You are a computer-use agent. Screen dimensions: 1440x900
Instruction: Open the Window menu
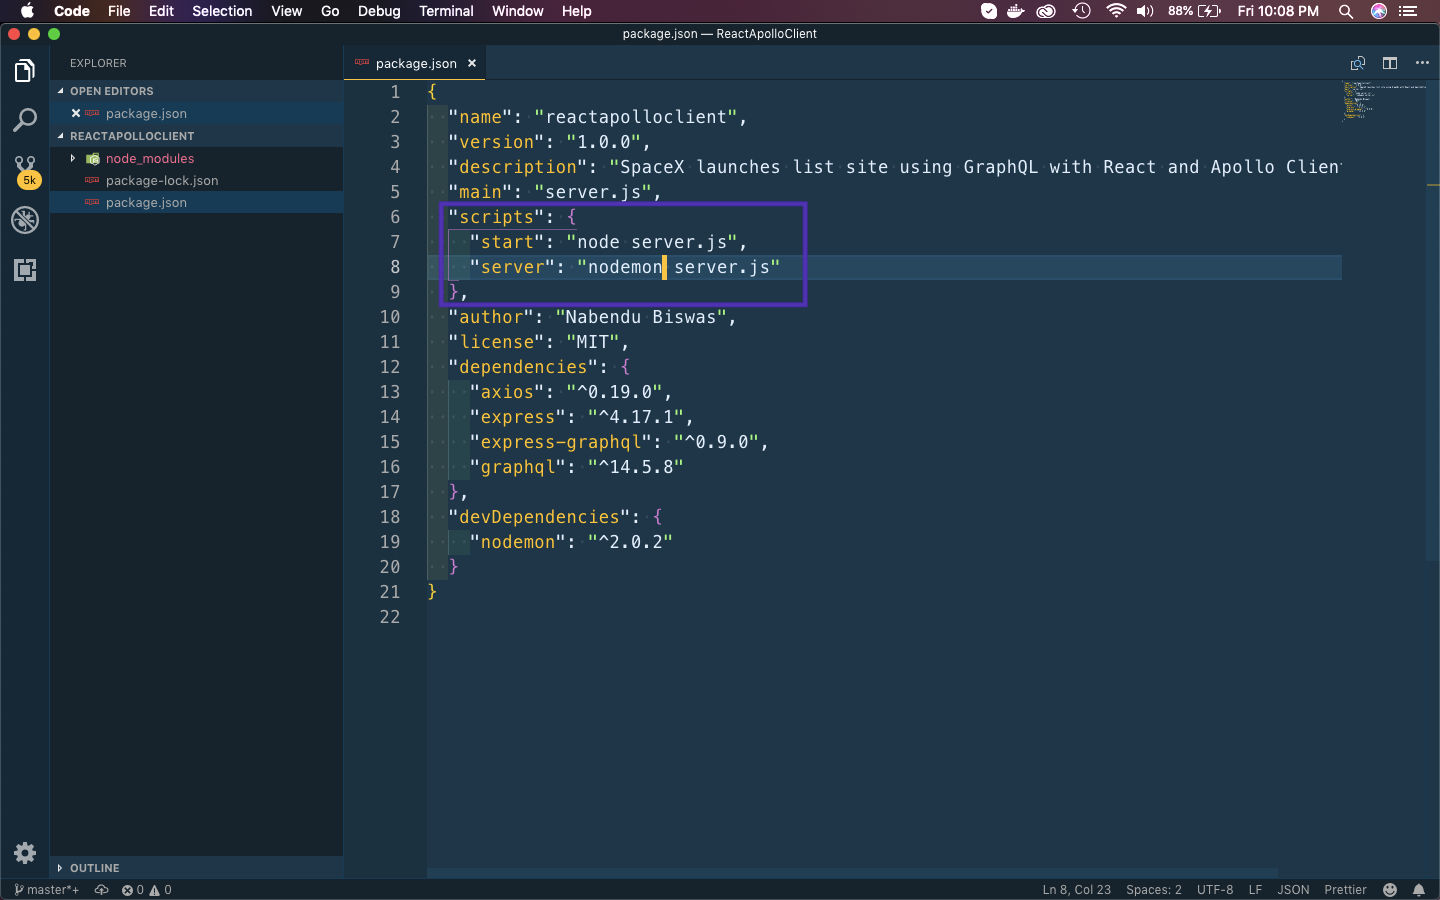[517, 11]
